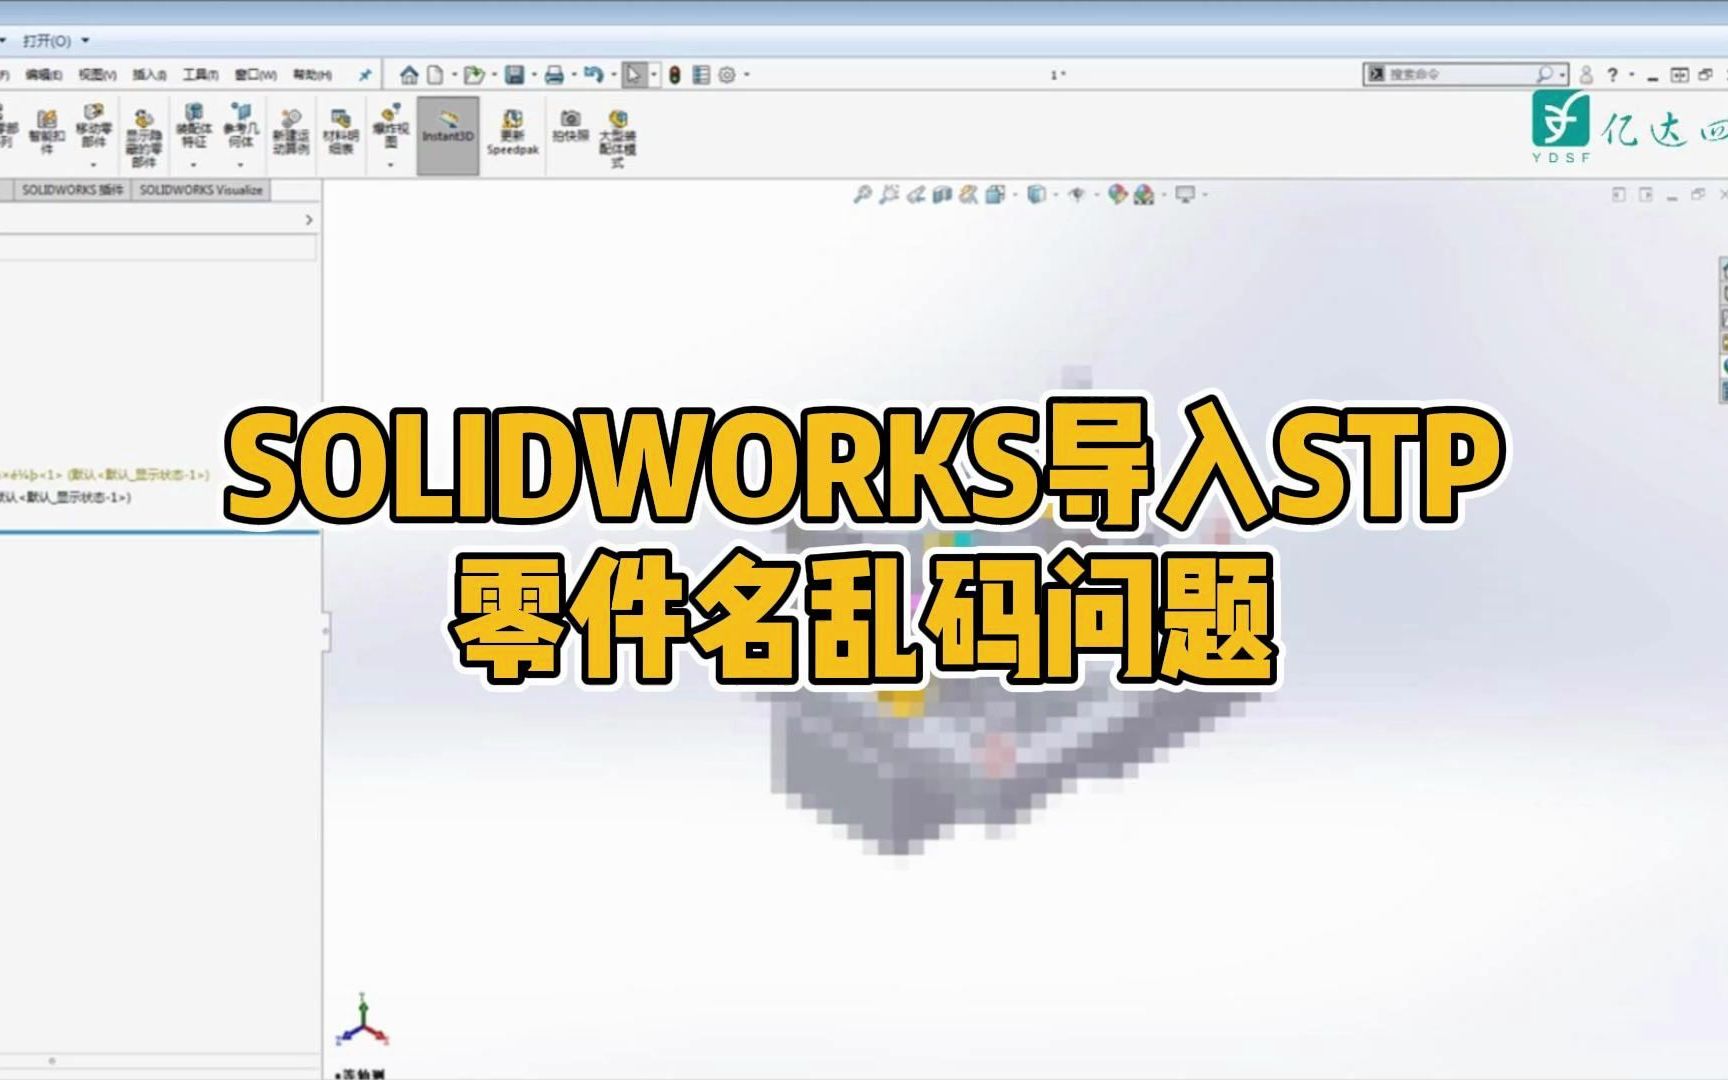Viewport: 1728px width, 1080px height.
Task: Click the 爆炸视图 (Exploded View) tool
Action: [x=391, y=127]
